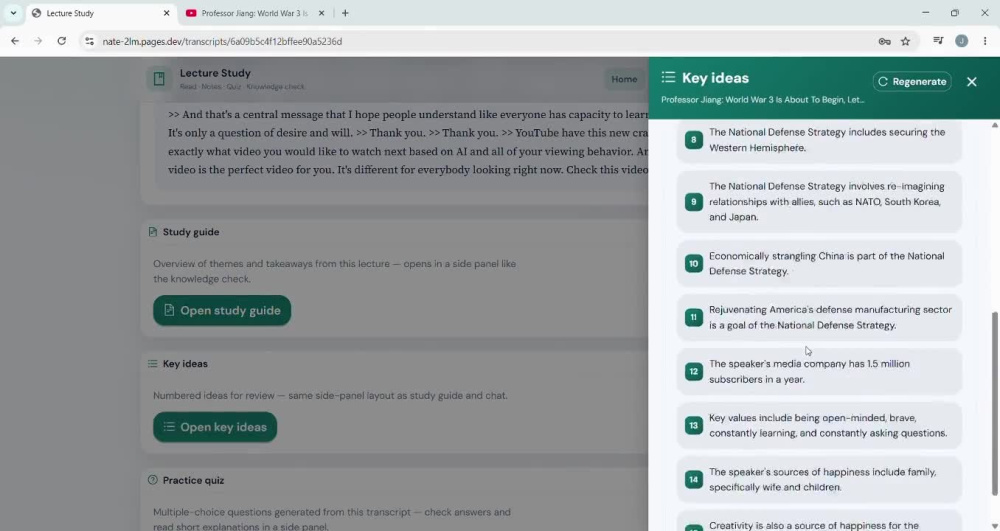This screenshot has height=531, width=1000.
Task: Reload the current page
Action: [61, 41]
